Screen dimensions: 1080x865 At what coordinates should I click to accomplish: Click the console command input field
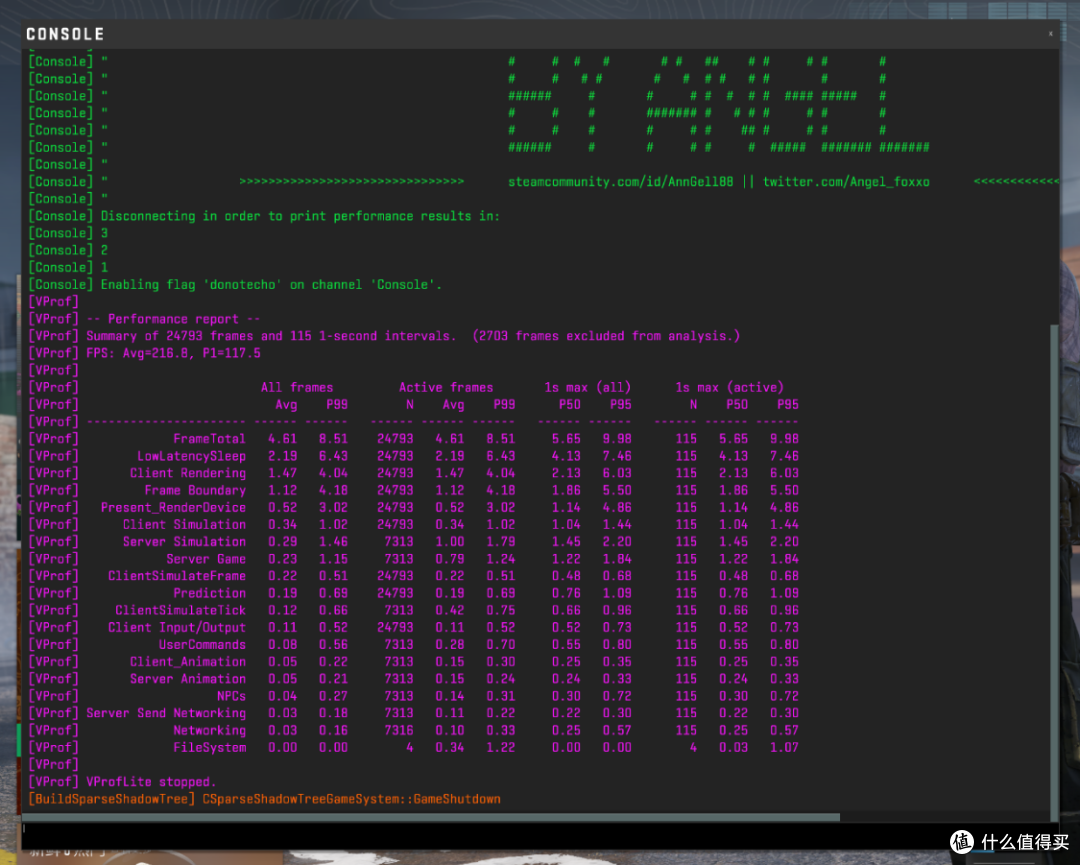point(540,835)
